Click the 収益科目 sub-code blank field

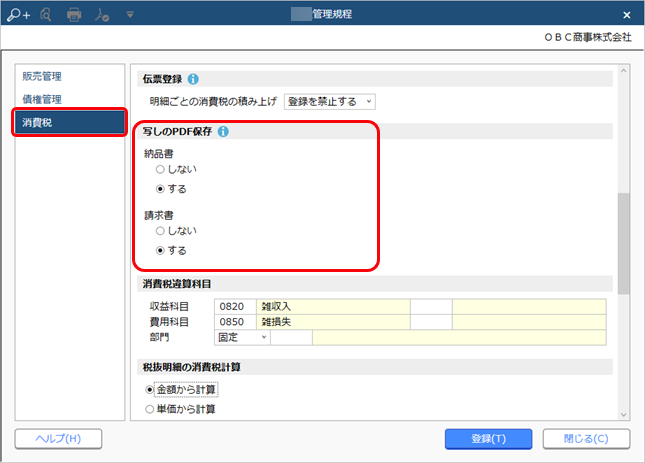(431, 307)
